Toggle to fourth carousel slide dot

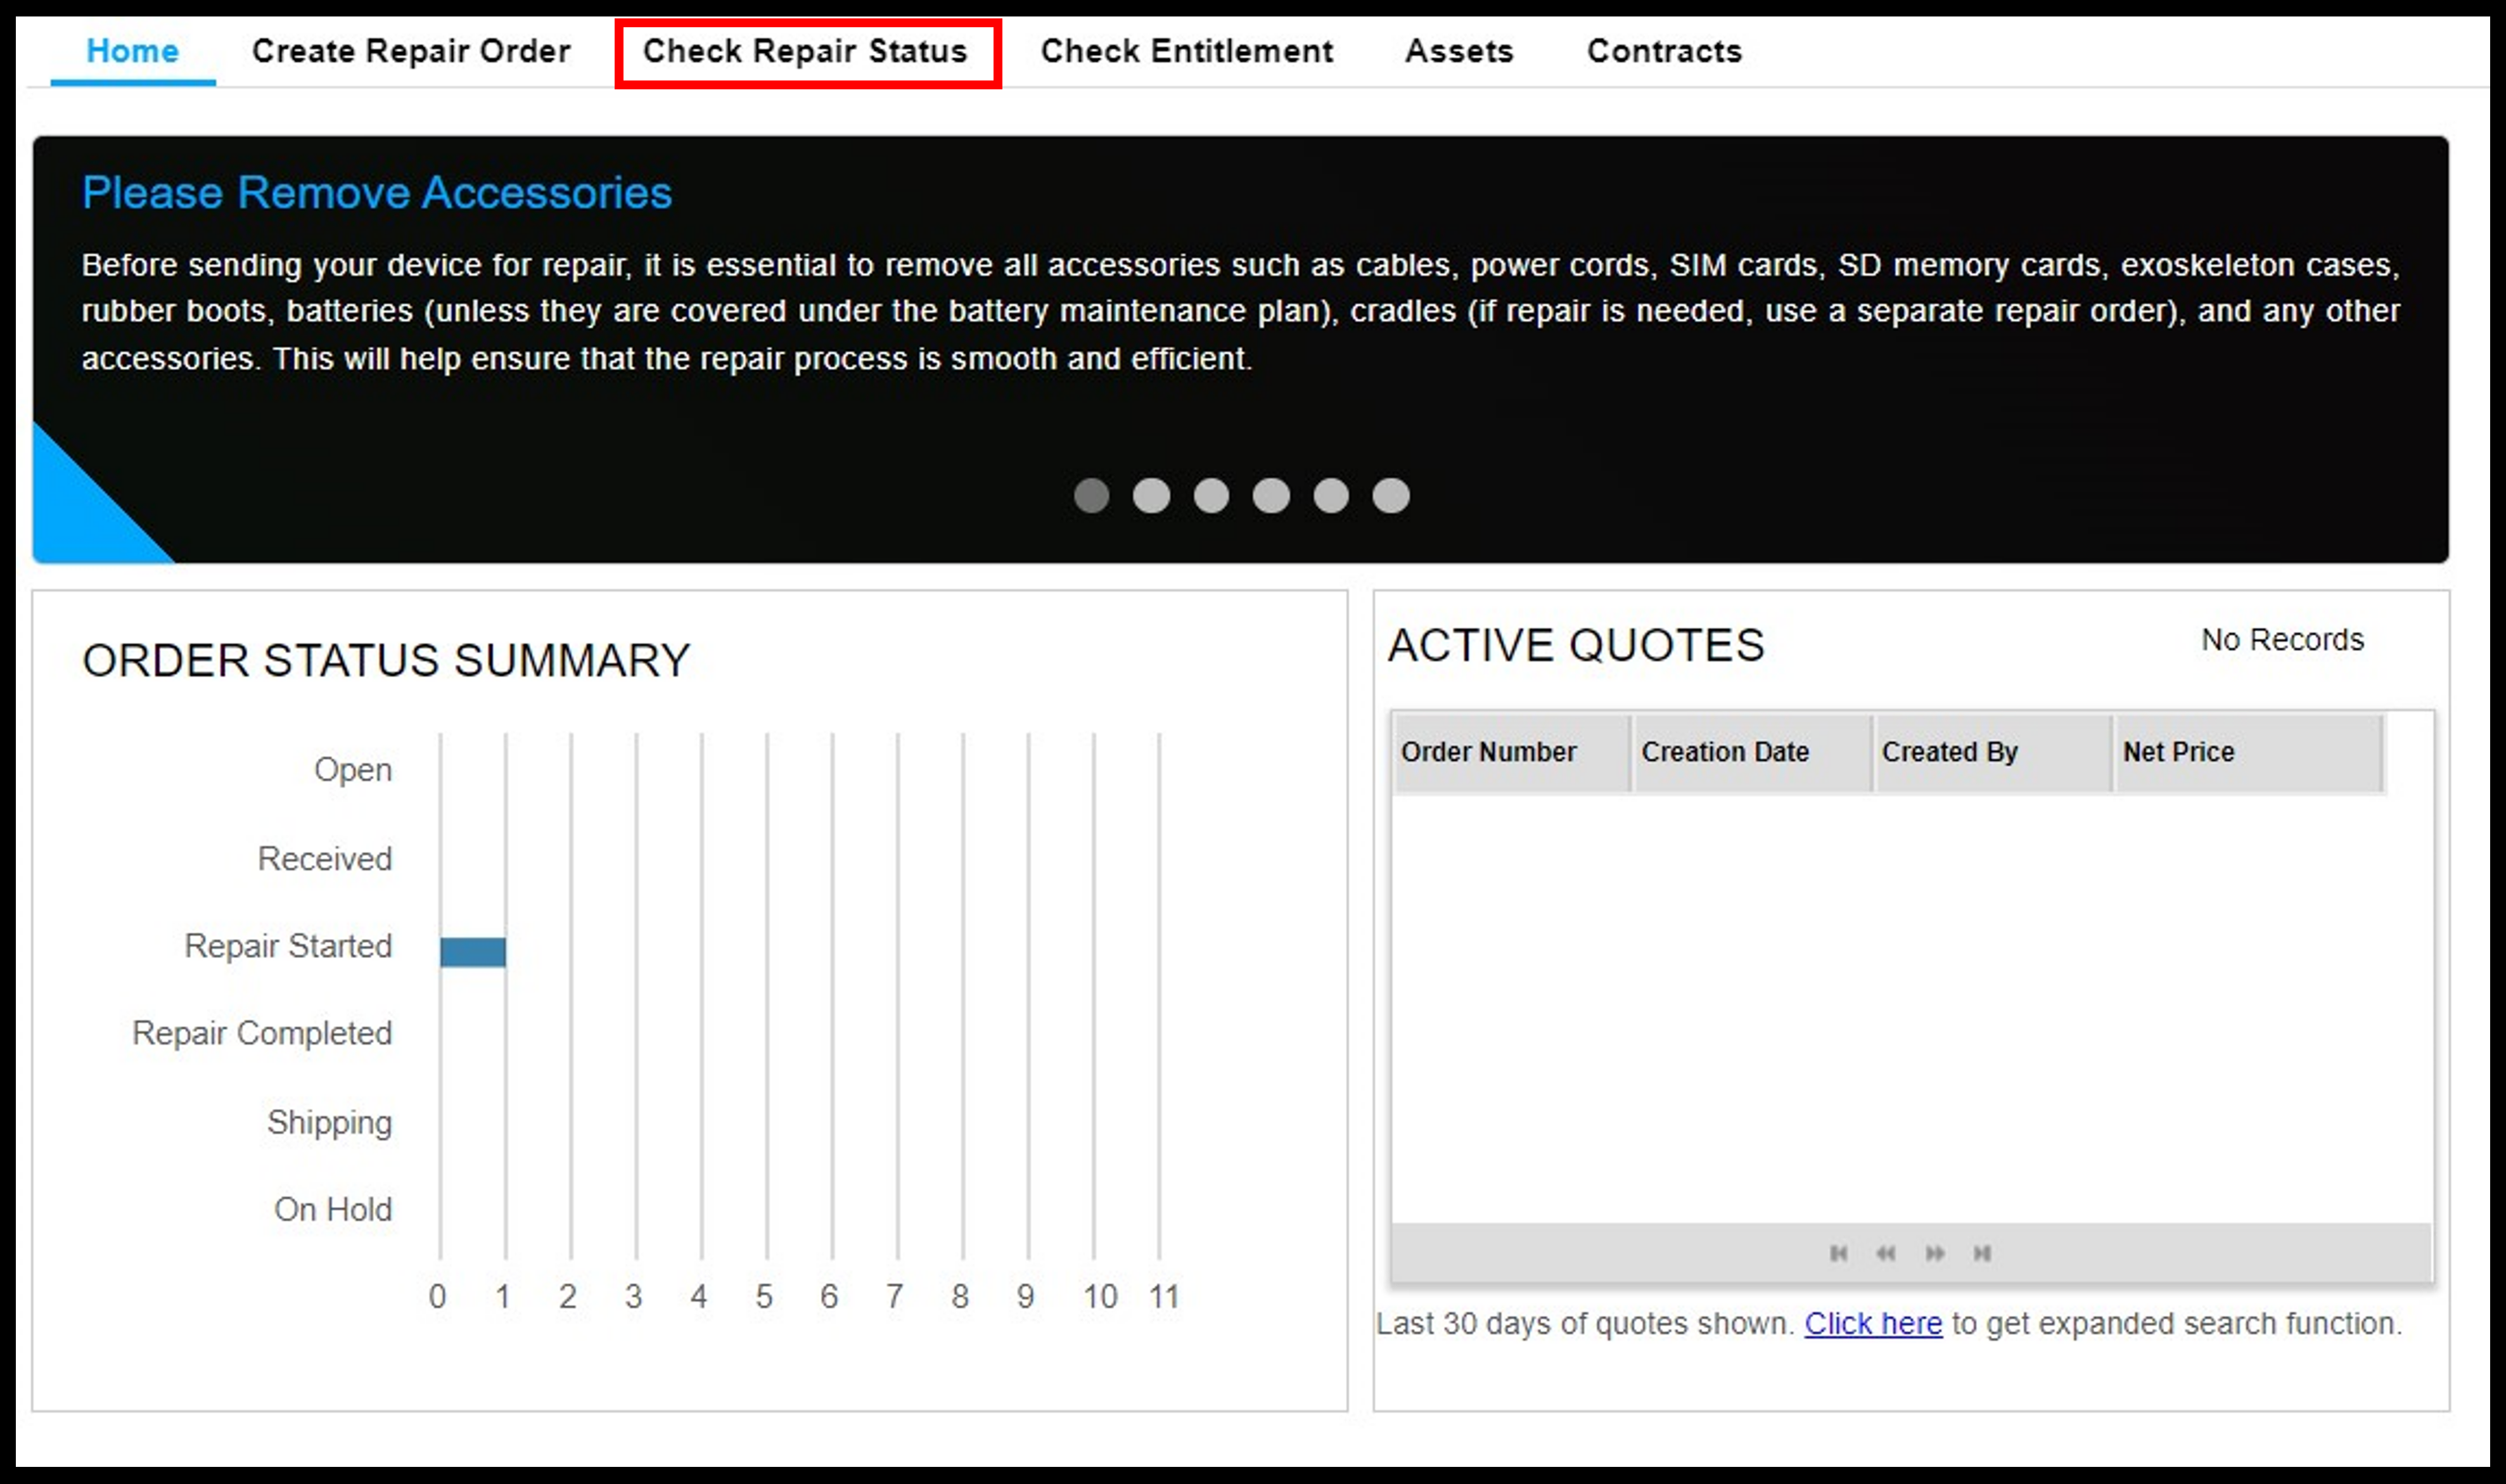click(1279, 496)
